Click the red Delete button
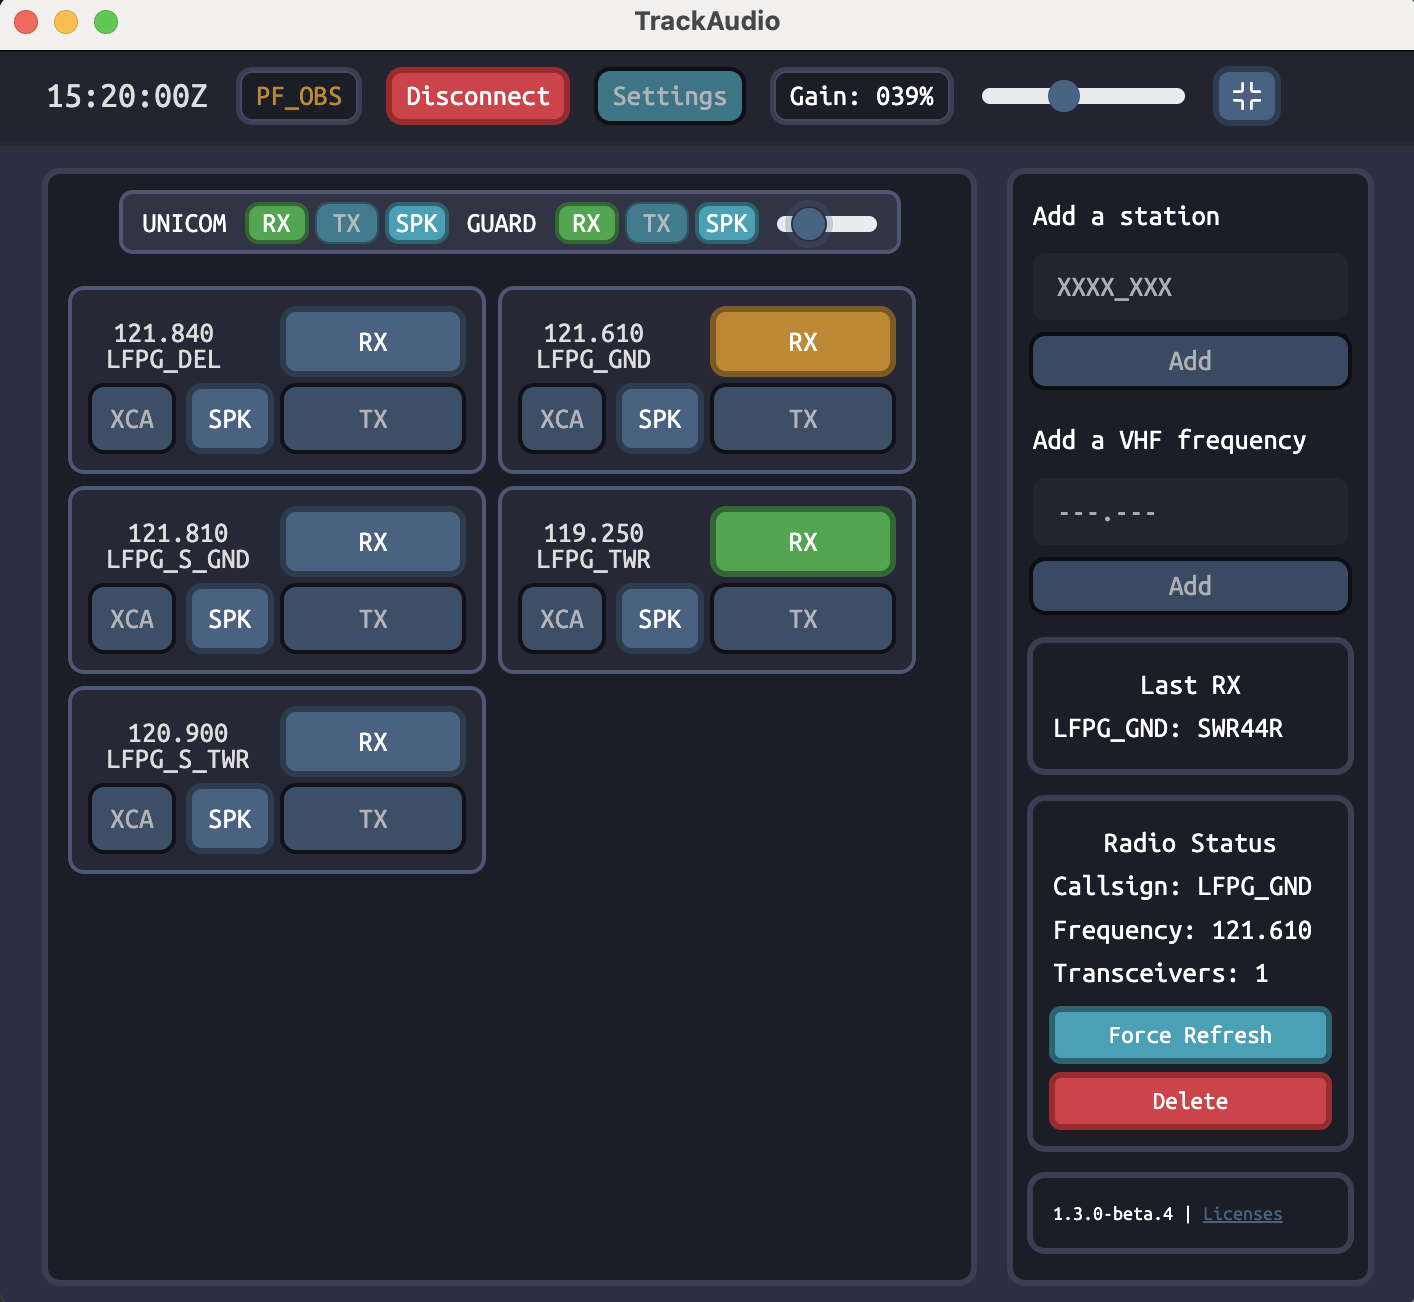Screen dimensions: 1414x1302 click(1190, 1101)
